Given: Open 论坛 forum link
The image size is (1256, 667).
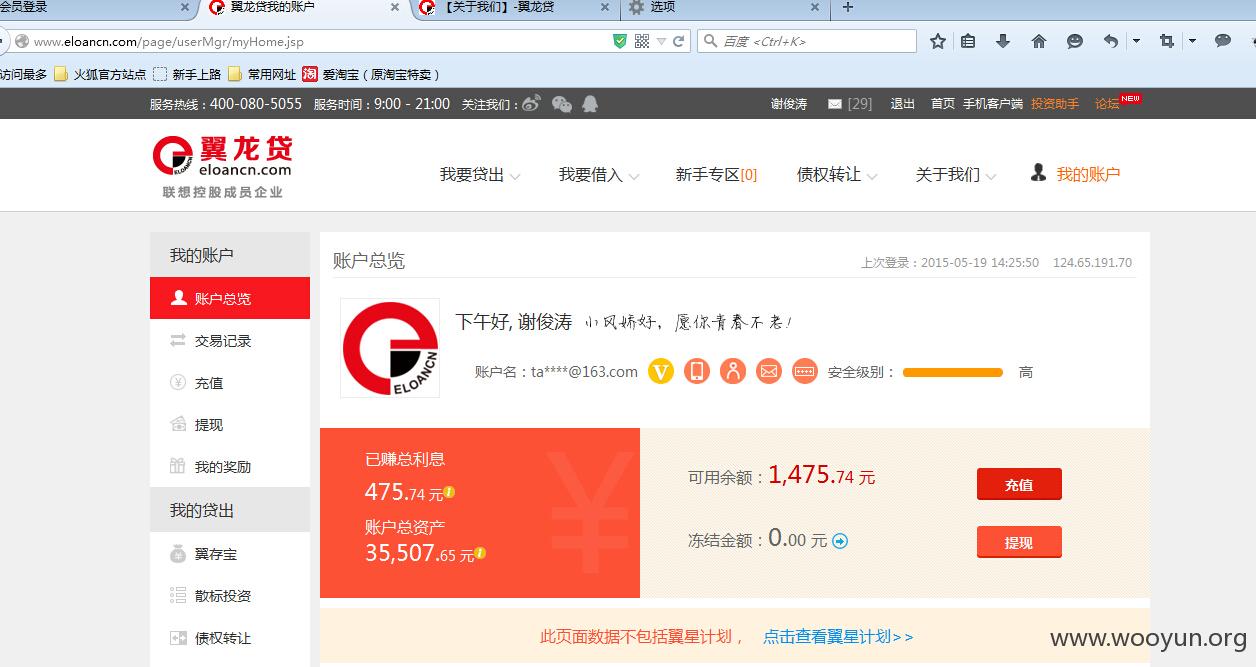Looking at the screenshot, I should pyautogui.click(x=1107, y=104).
